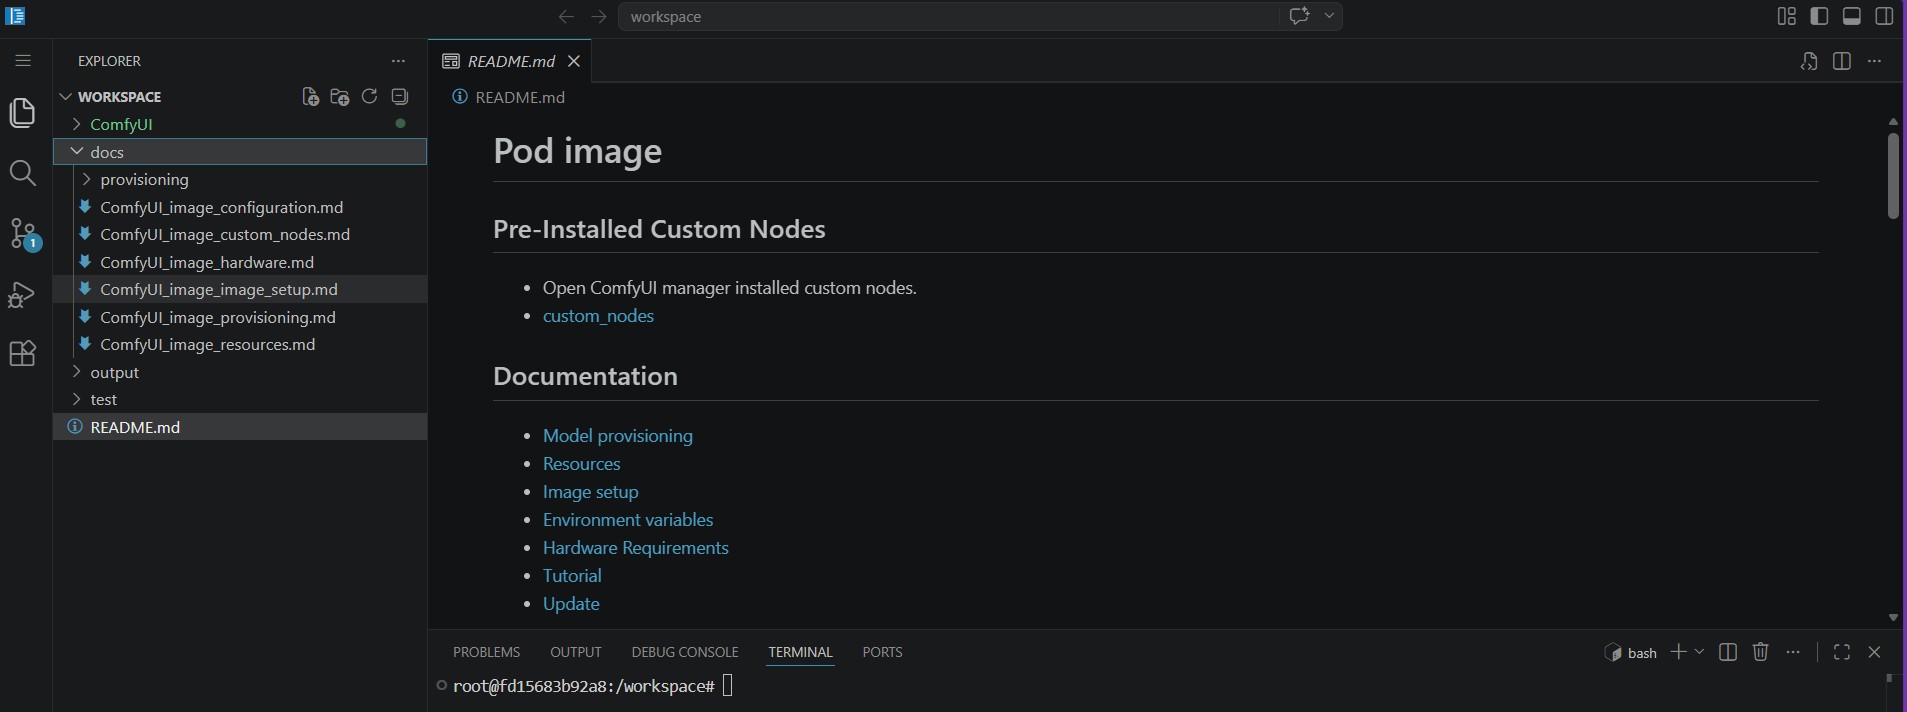Open the Update link

[571, 604]
